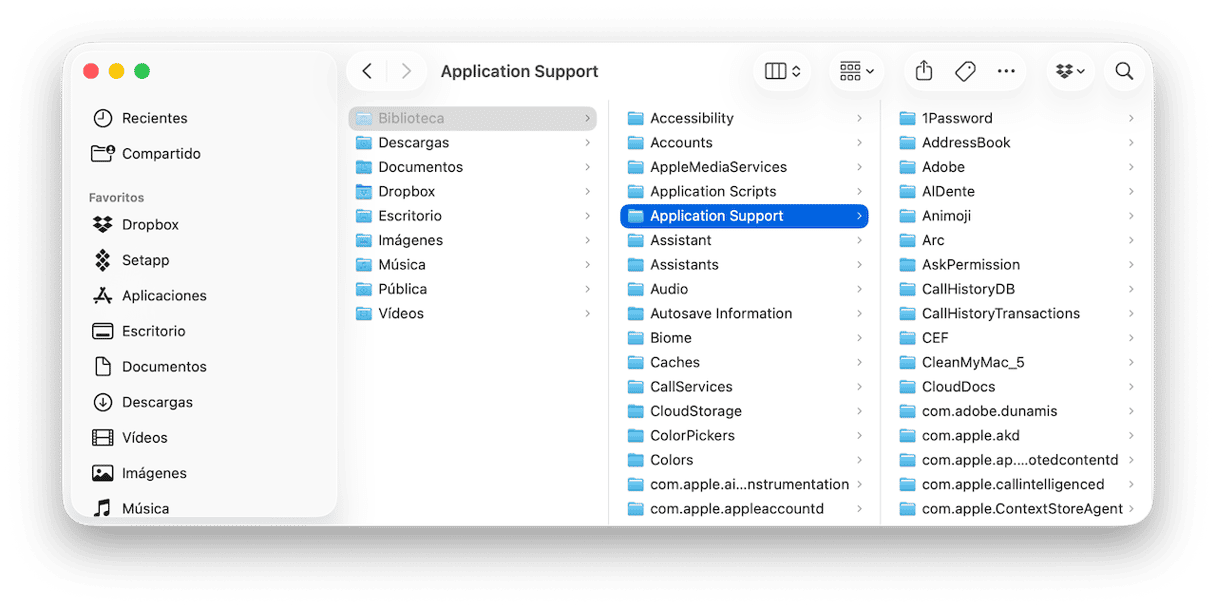Viewport: 1216px width, 608px height.
Task: Open the Dropbox toolbar dropdown menu
Action: [1071, 71]
